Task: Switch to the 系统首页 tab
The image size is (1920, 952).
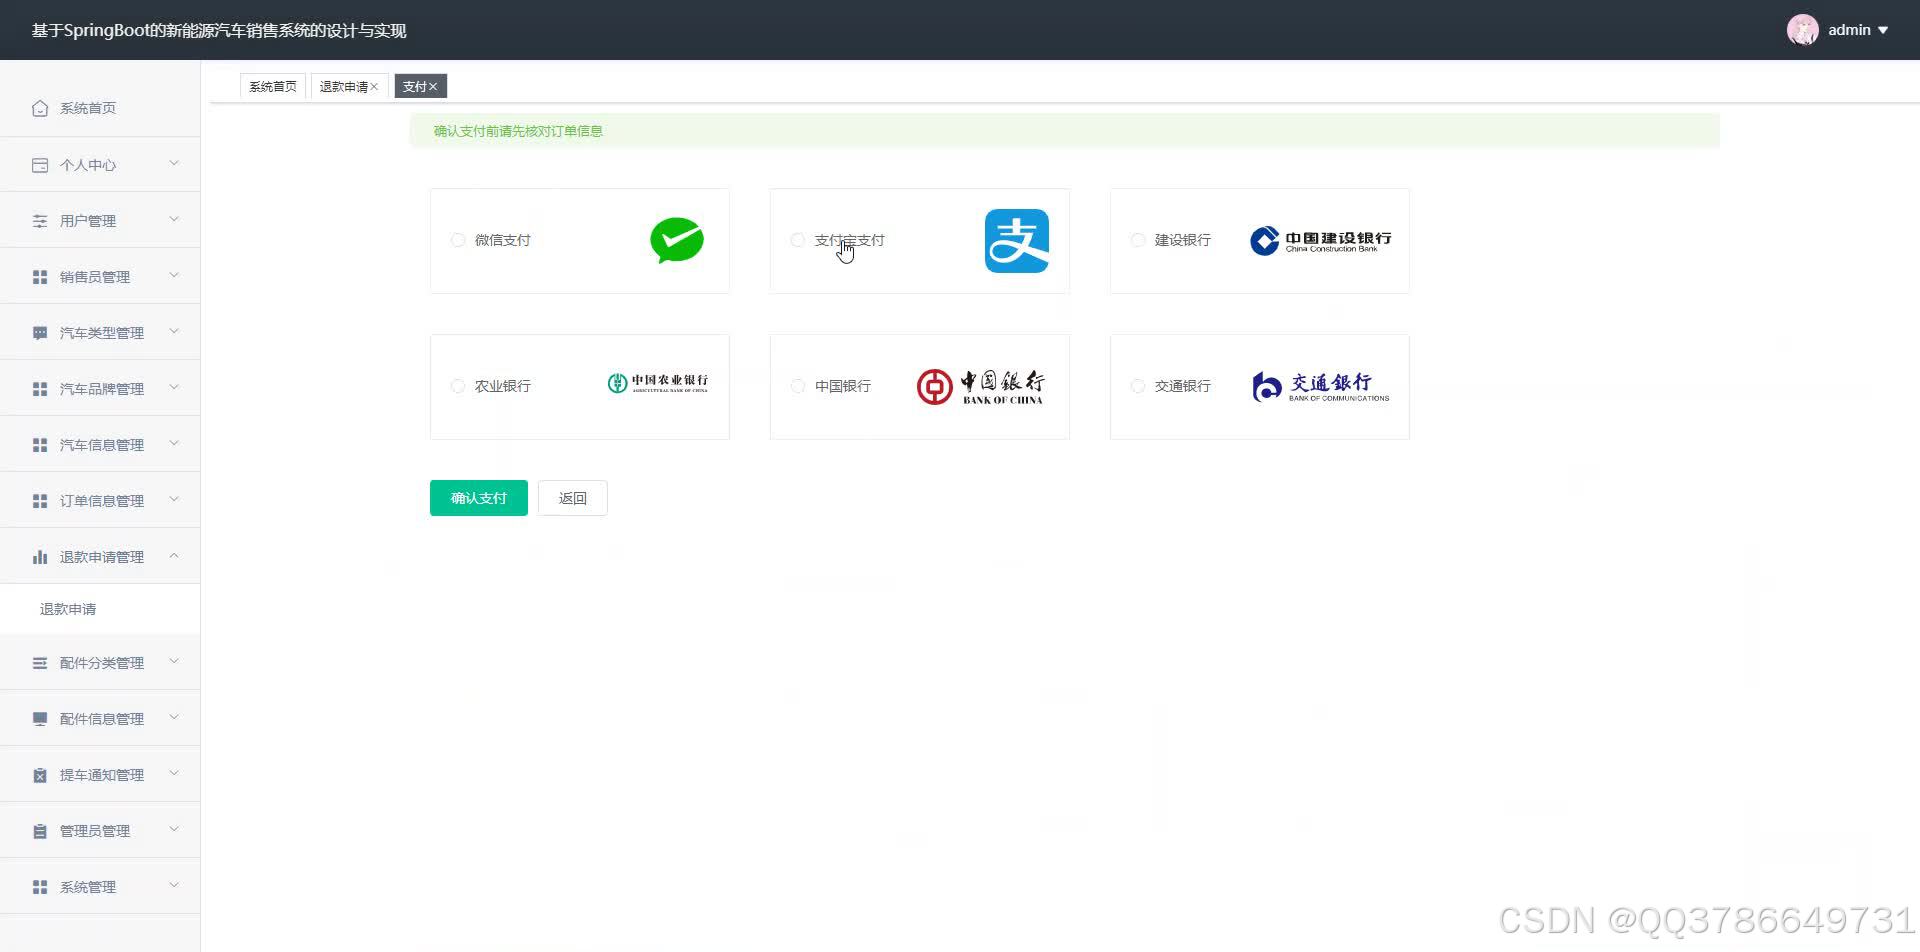Action: 273,87
